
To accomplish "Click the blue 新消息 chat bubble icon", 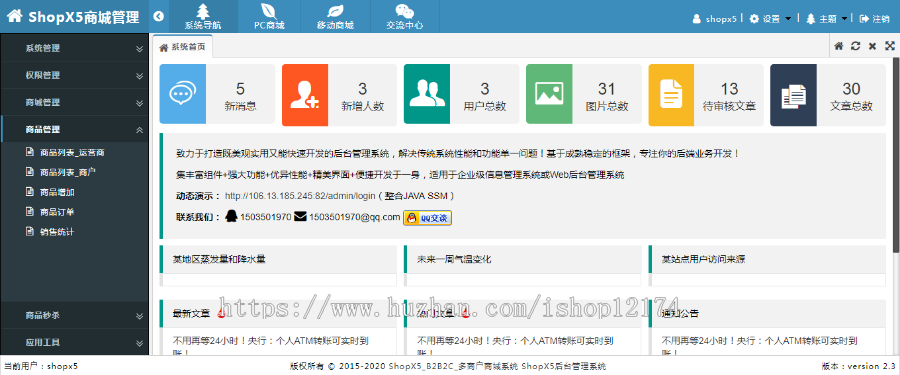I will [183, 94].
